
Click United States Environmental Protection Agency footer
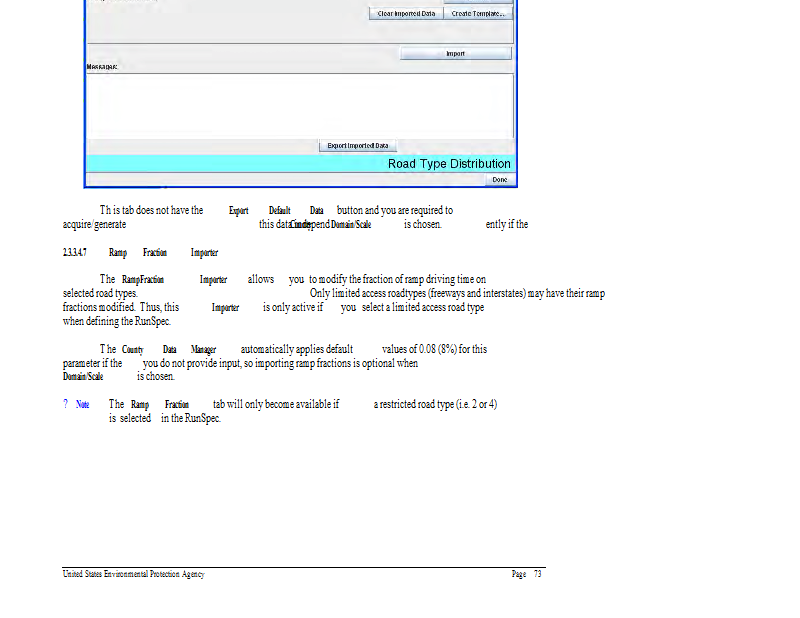point(133,574)
